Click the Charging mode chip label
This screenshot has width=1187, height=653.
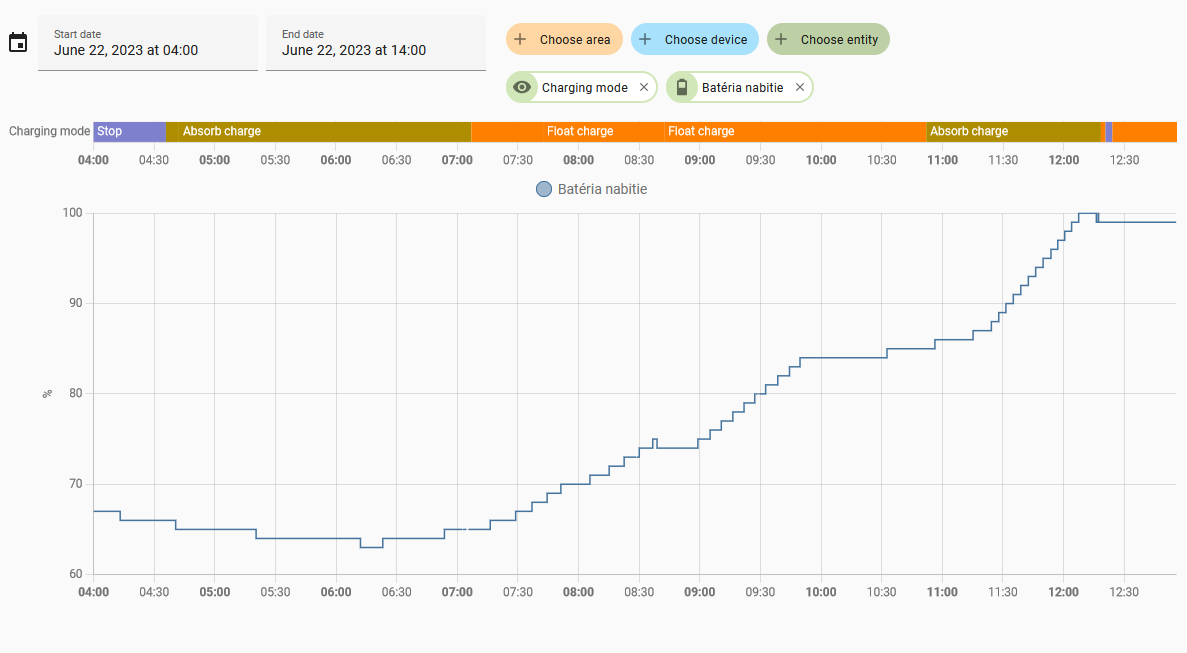tap(584, 87)
